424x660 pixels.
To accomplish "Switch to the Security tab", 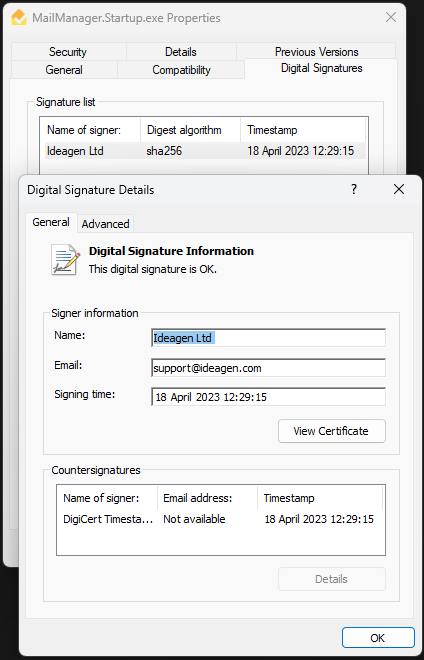I will pyautogui.click(x=67, y=52).
